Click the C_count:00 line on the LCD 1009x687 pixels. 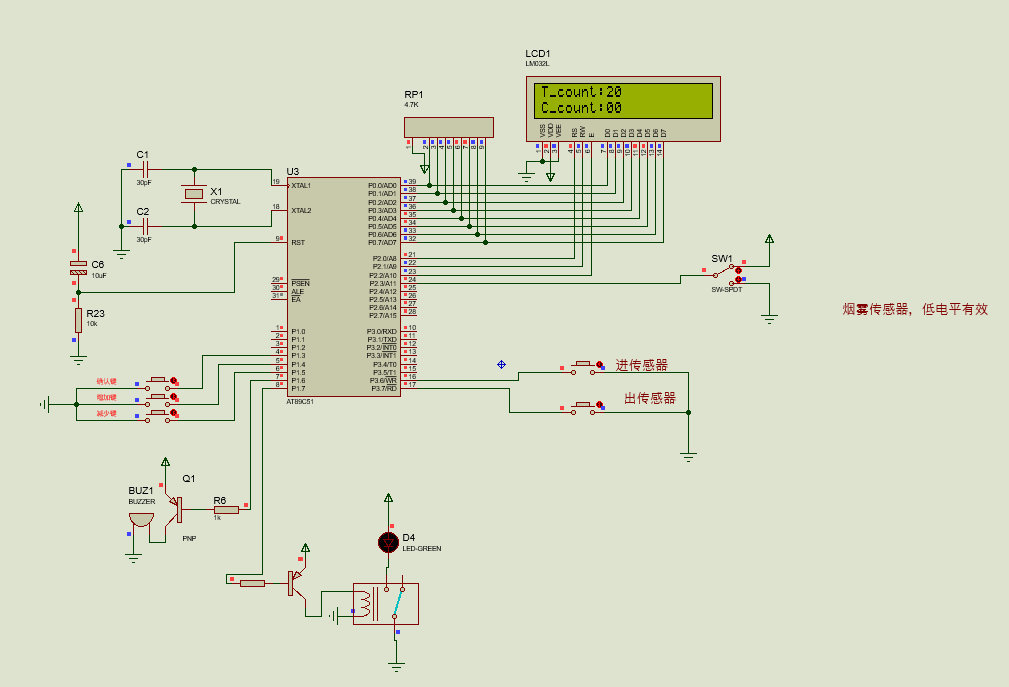click(581, 108)
